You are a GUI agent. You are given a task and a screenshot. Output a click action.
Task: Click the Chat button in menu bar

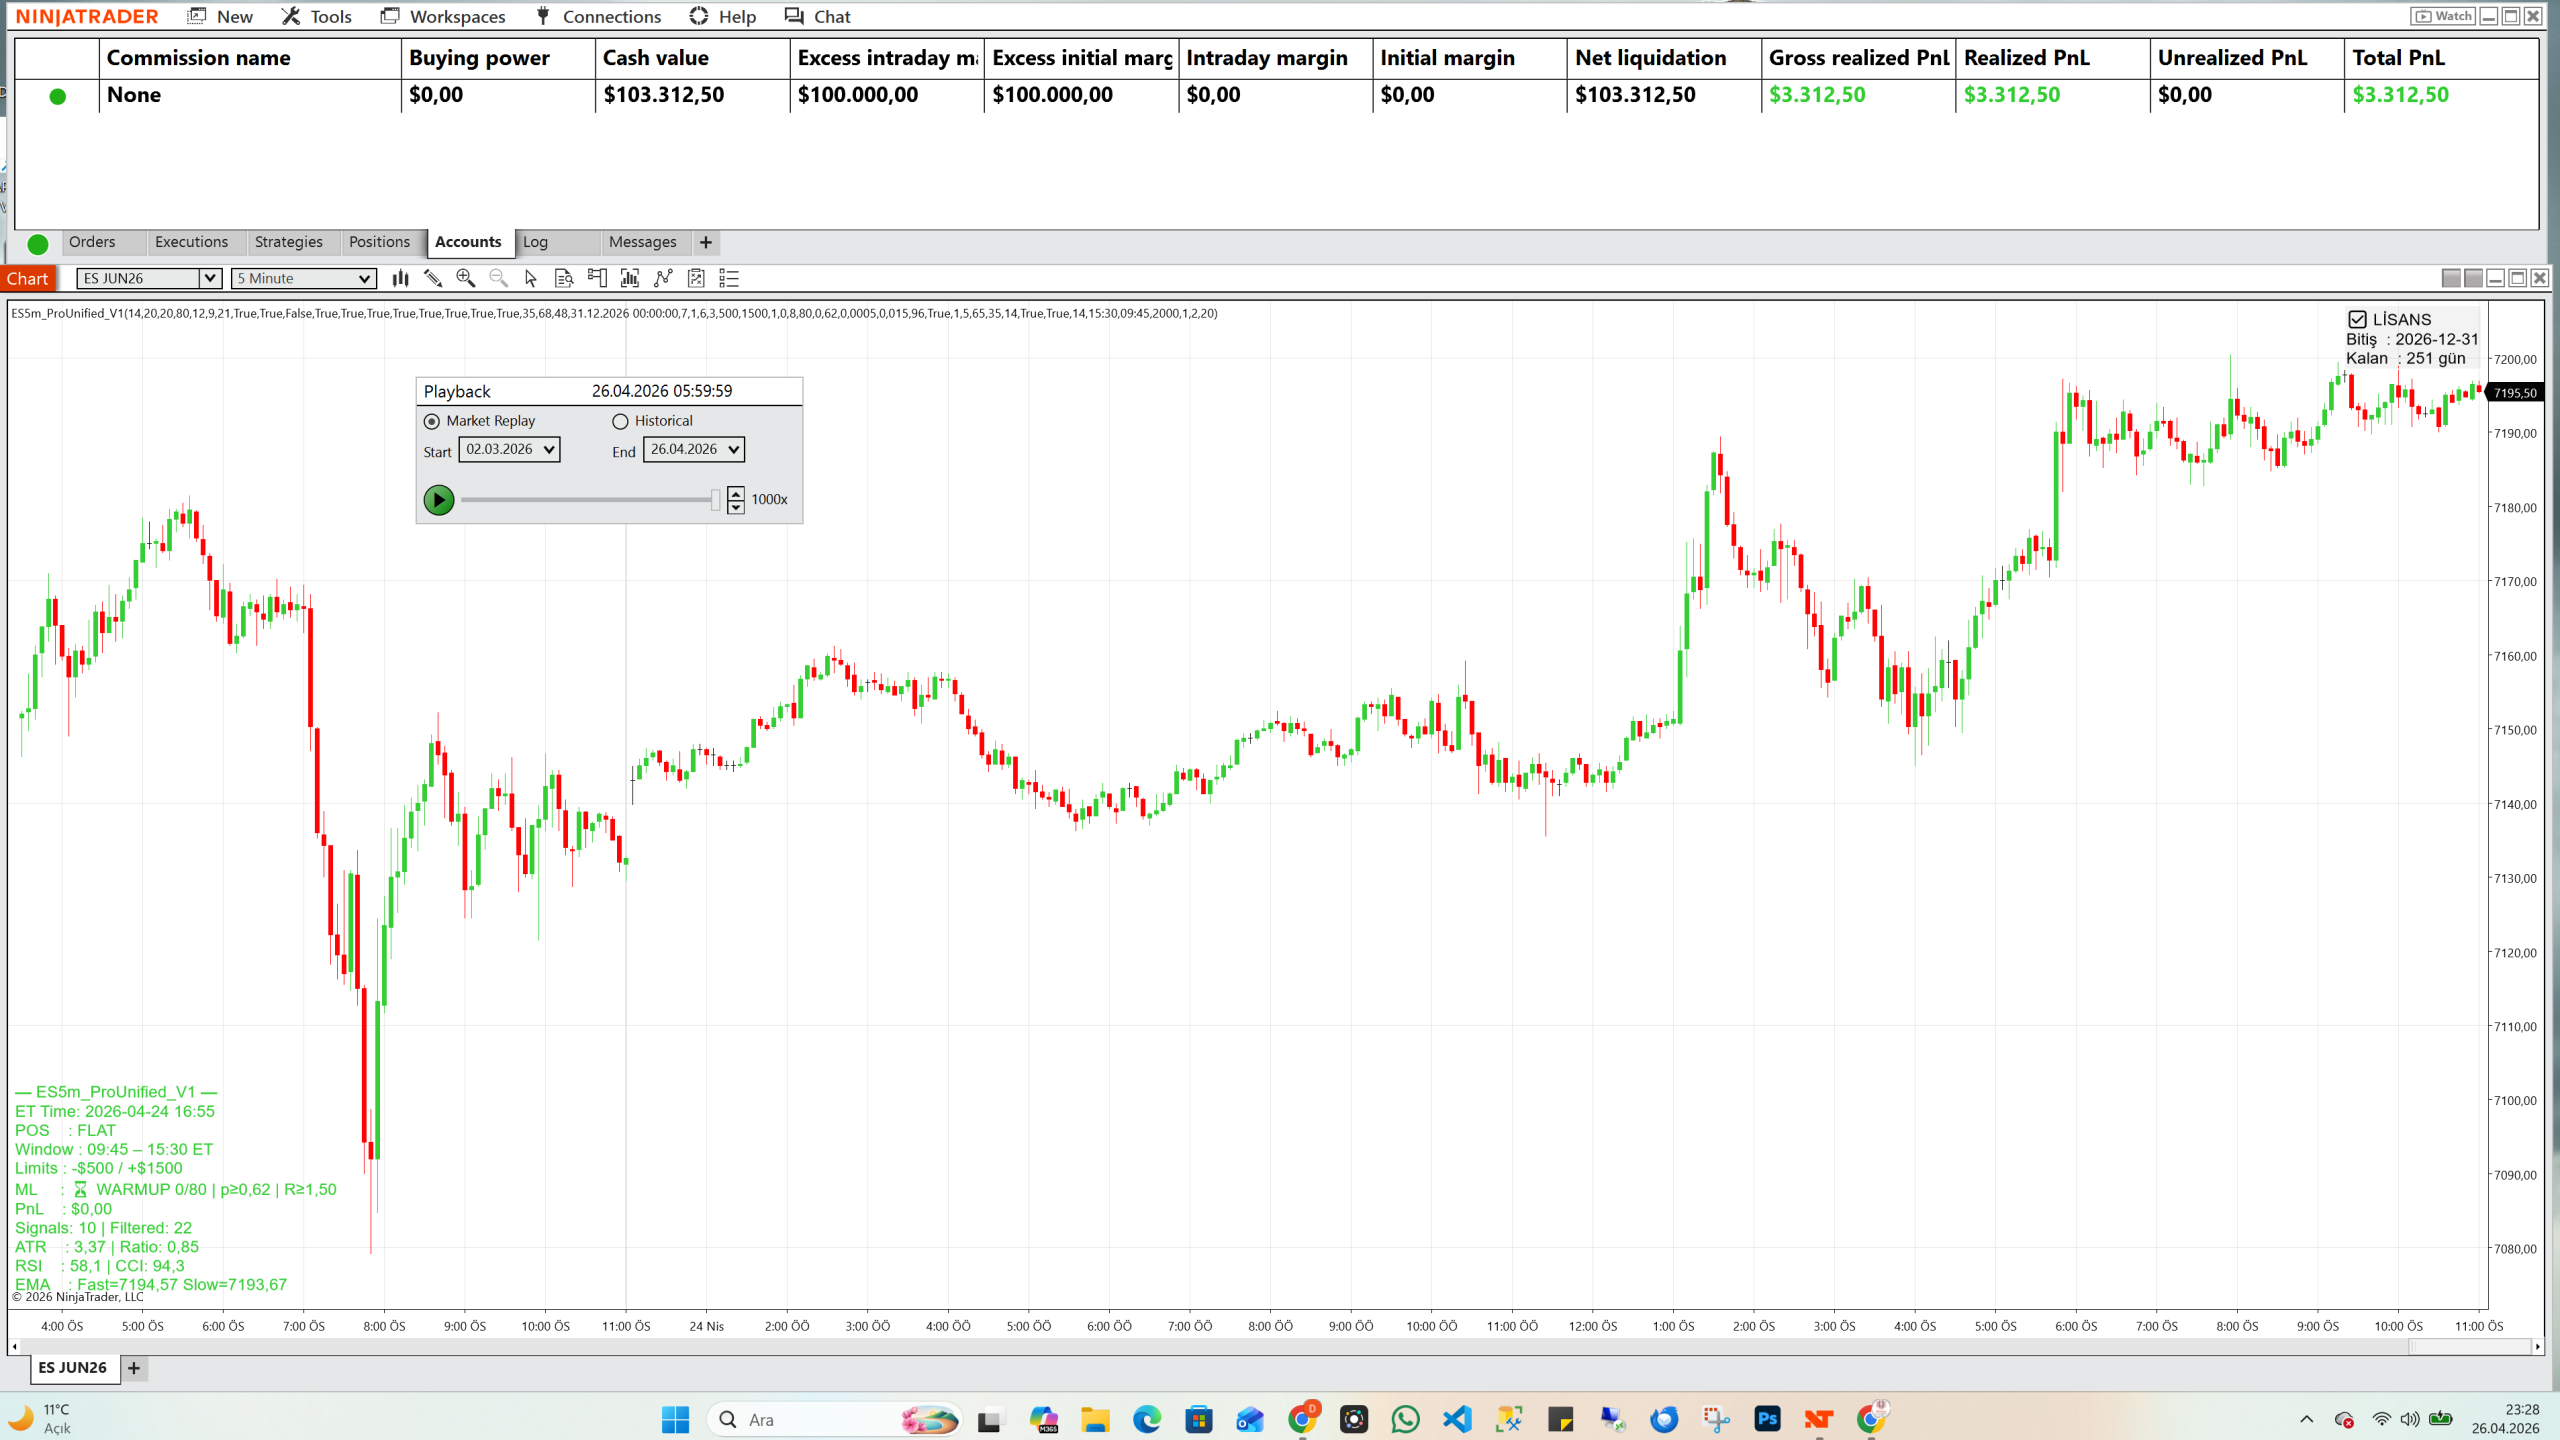(x=817, y=16)
